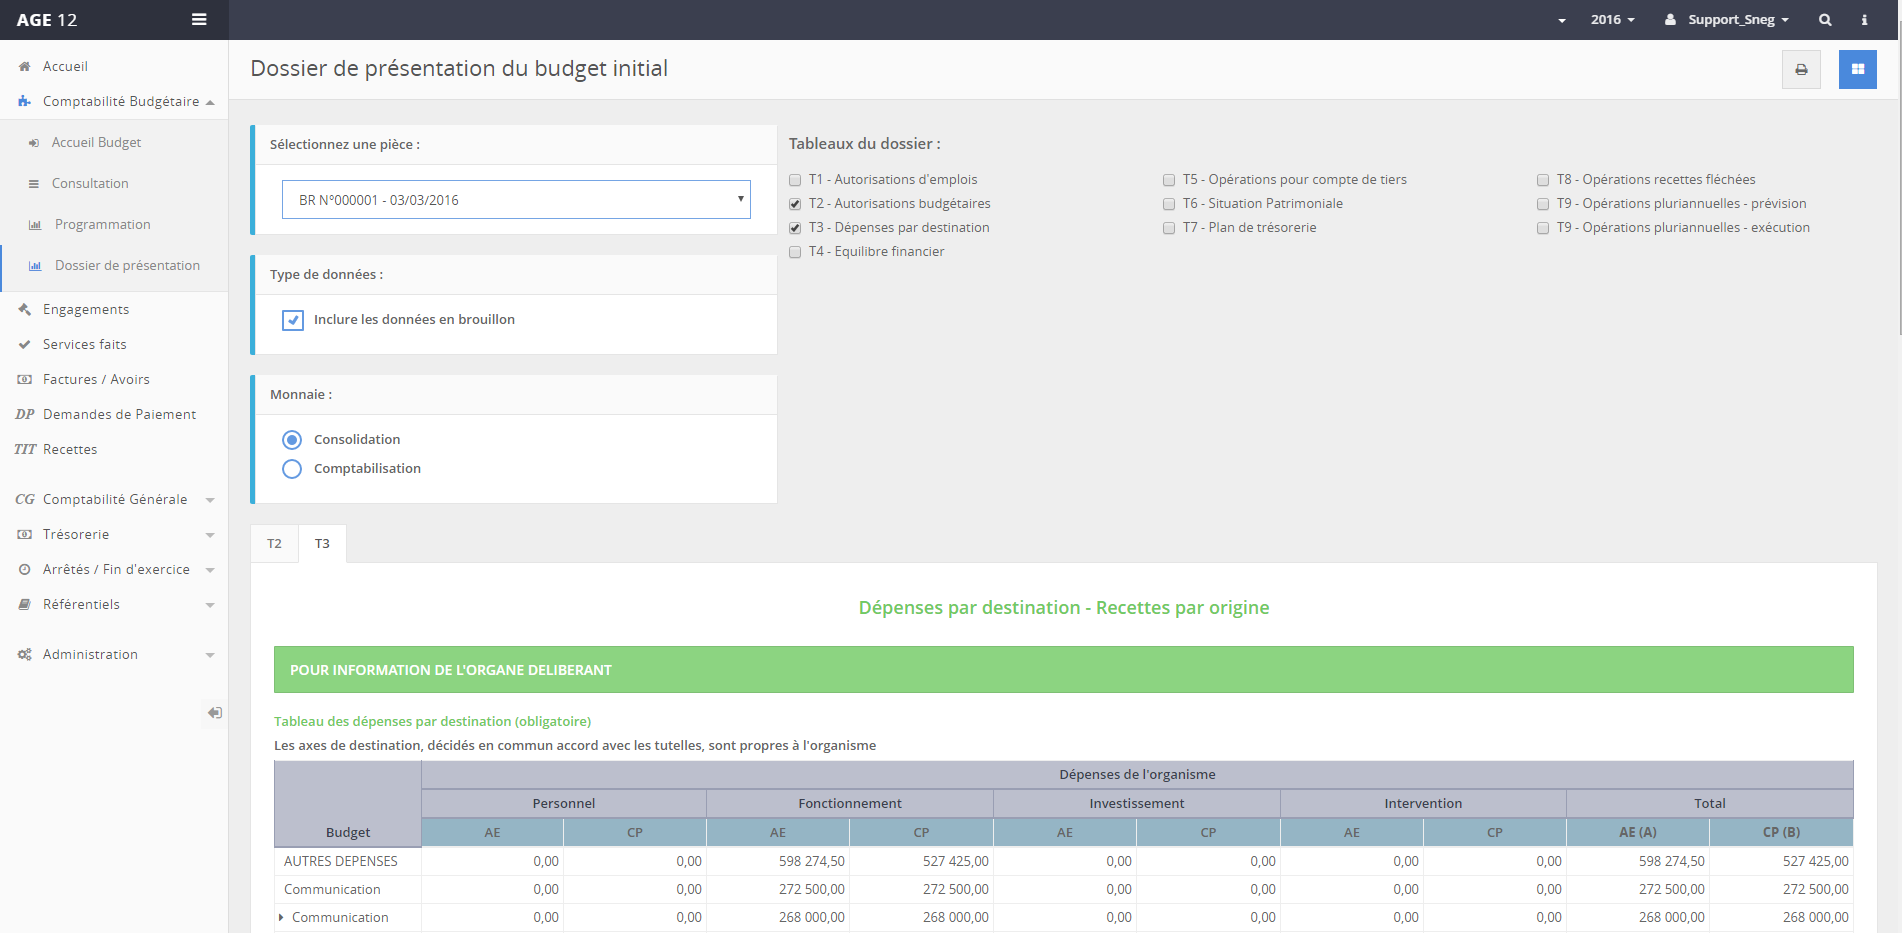
Task: Click the Accueil home icon
Action: pyautogui.click(x=25, y=67)
